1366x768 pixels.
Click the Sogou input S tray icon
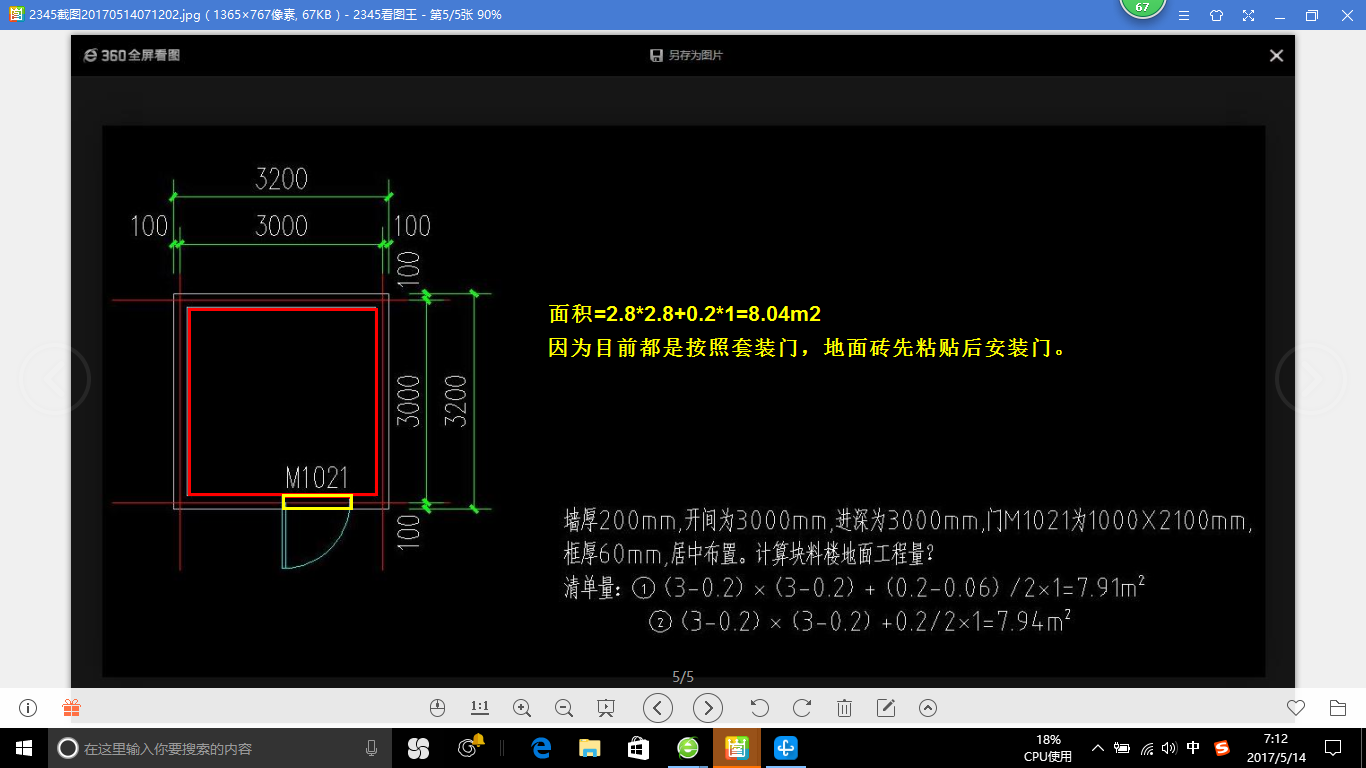tap(1222, 748)
